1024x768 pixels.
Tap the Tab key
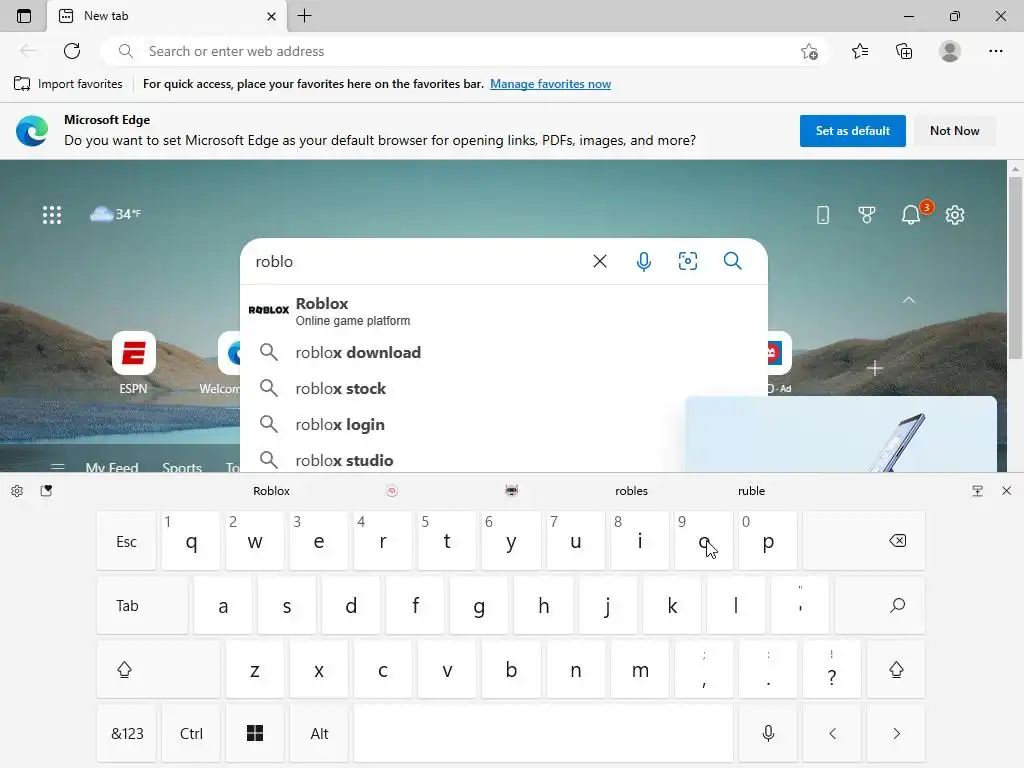(x=142, y=605)
